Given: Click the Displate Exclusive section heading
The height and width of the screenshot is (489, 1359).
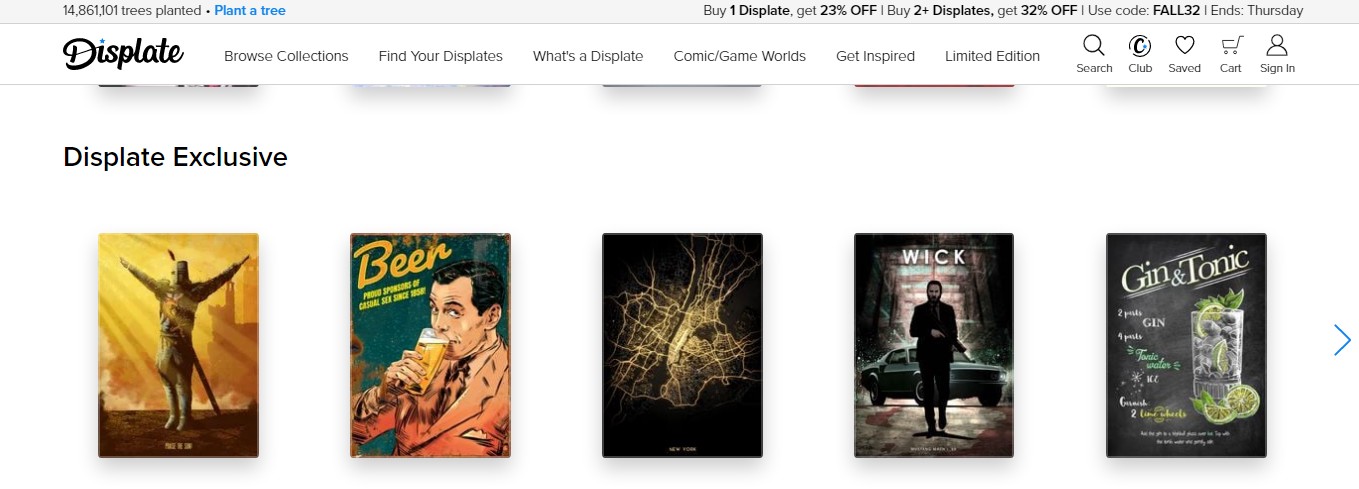Looking at the screenshot, I should click(175, 157).
